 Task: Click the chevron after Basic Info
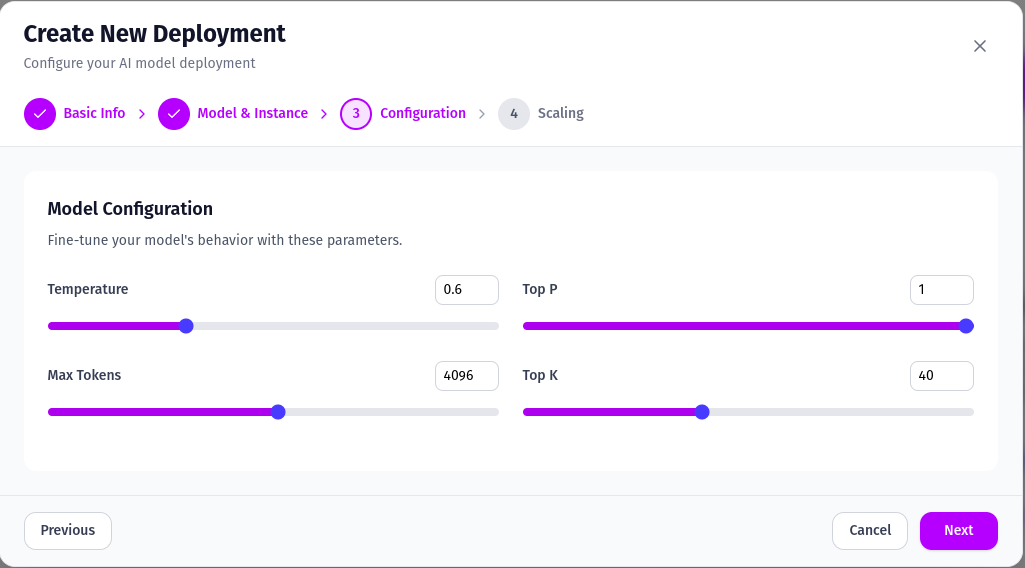pos(142,114)
